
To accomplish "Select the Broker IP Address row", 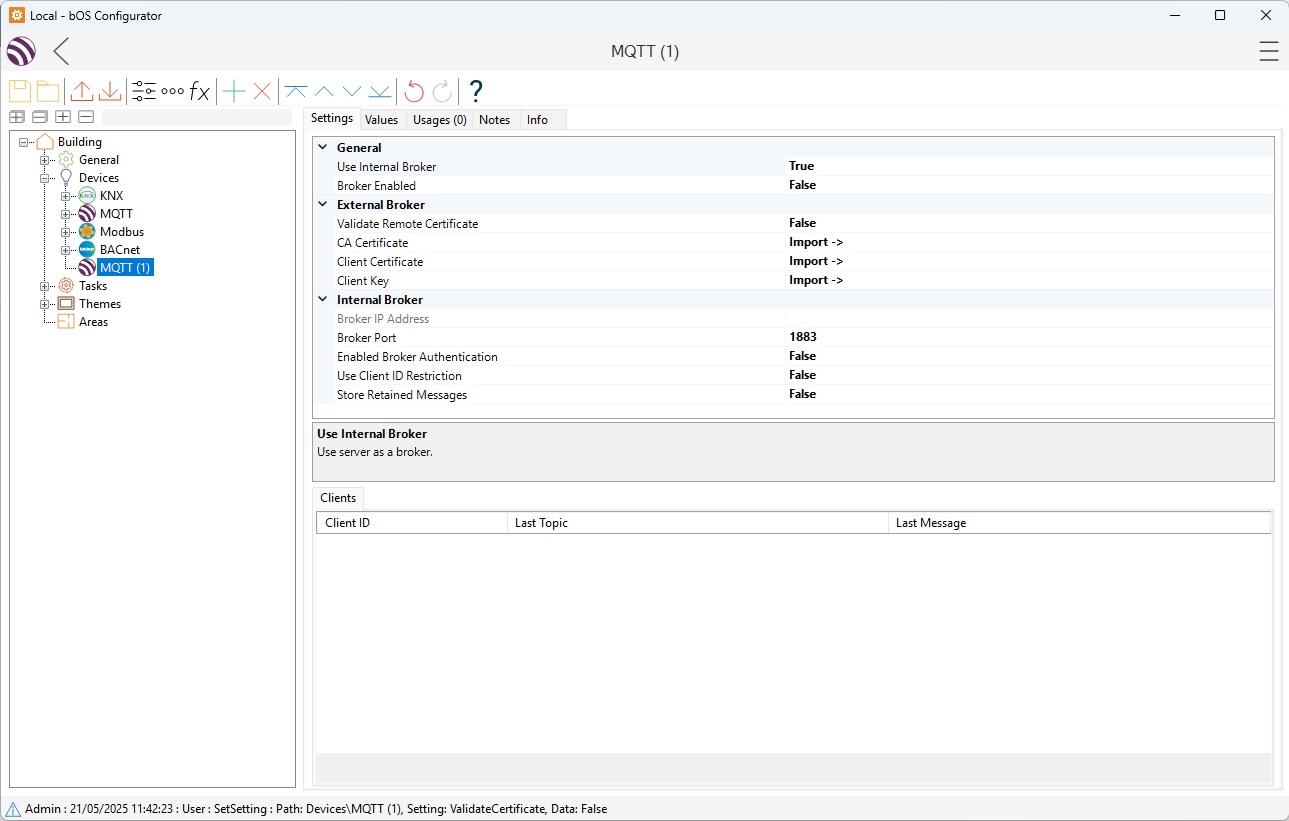I will click(x=795, y=319).
